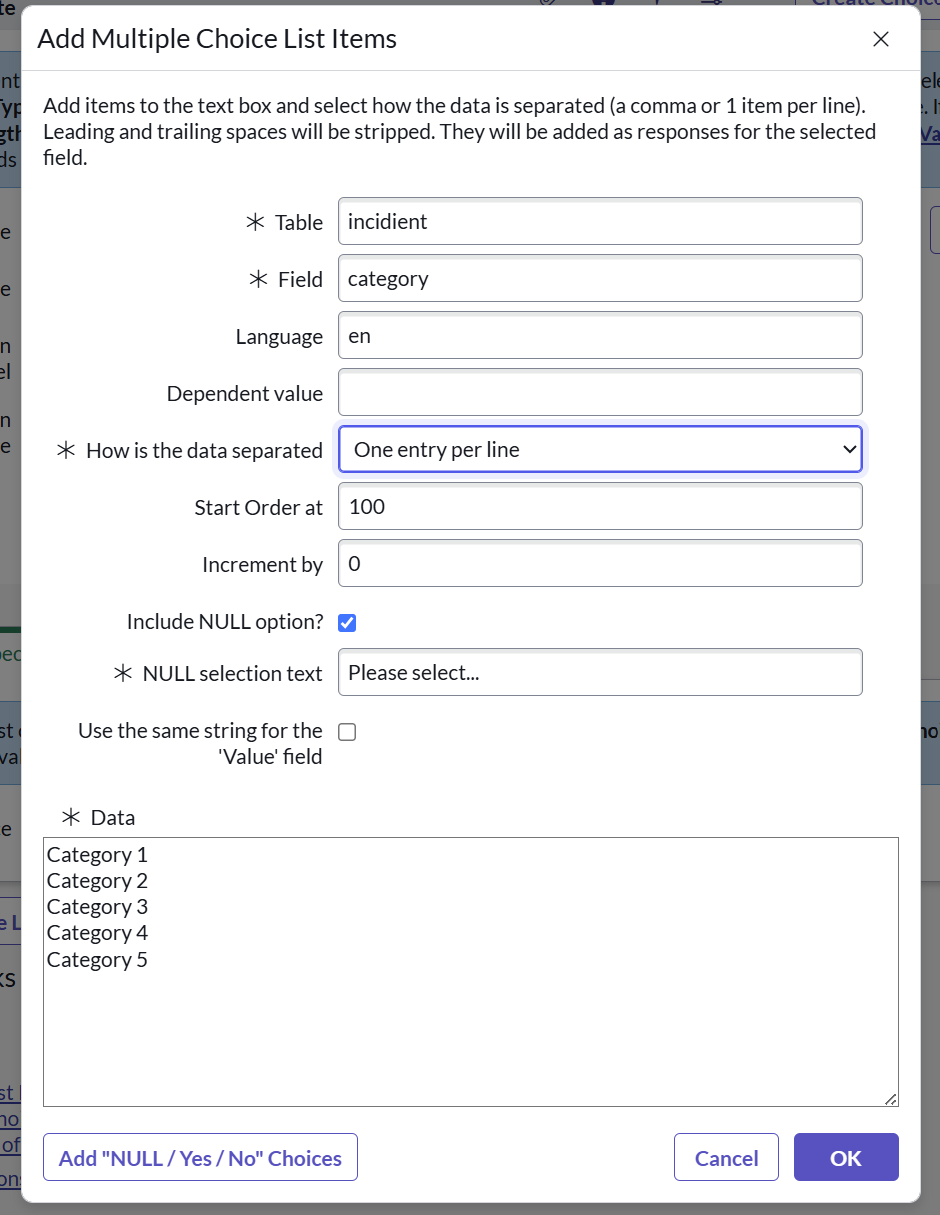Image resolution: width=940 pixels, height=1215 pixels.
Task: Uncheck the Include NULL option checkbox
Action: point(346,622)
